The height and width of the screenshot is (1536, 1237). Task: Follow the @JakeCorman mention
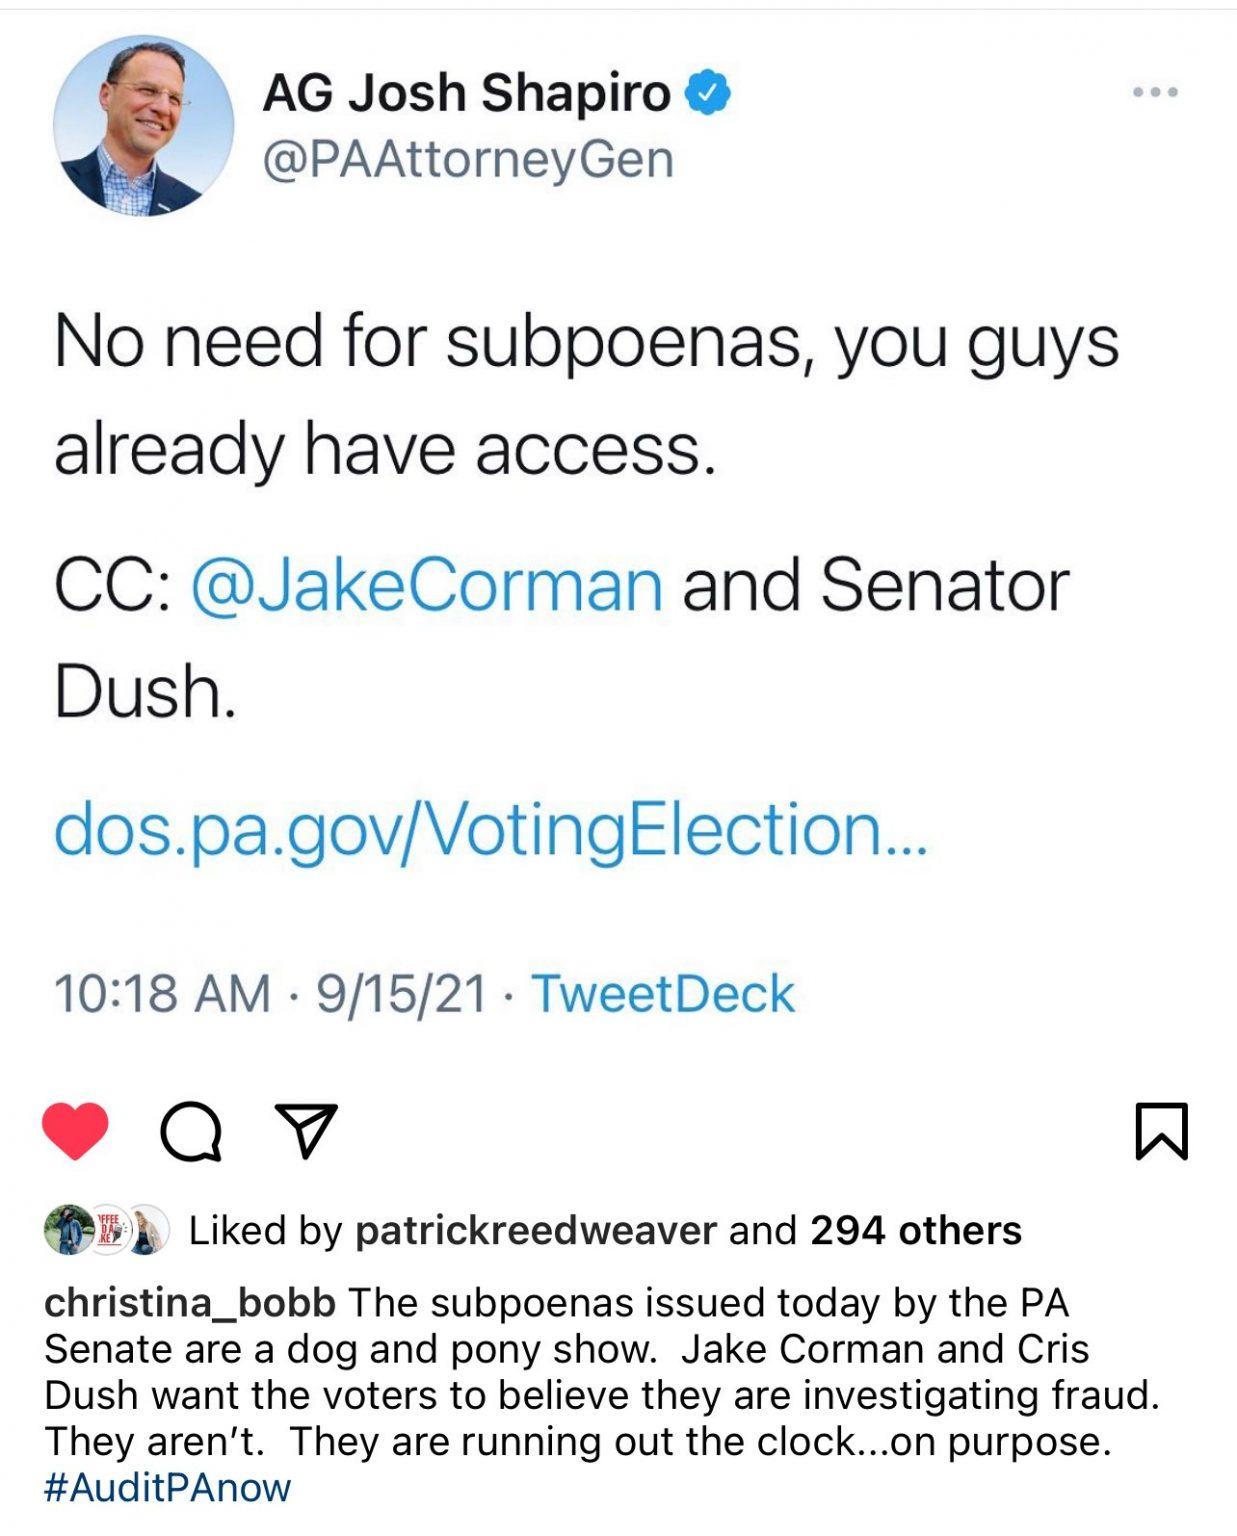pos(426,585)
